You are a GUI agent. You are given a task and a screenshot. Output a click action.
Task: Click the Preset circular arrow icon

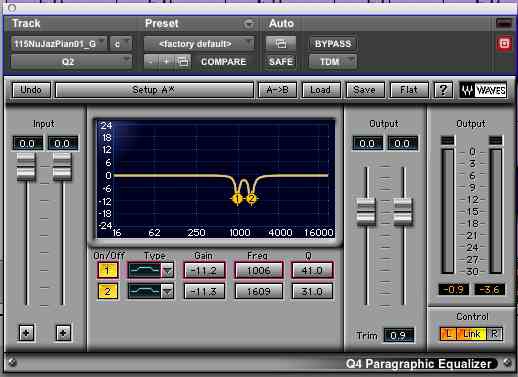click(248, 24)
